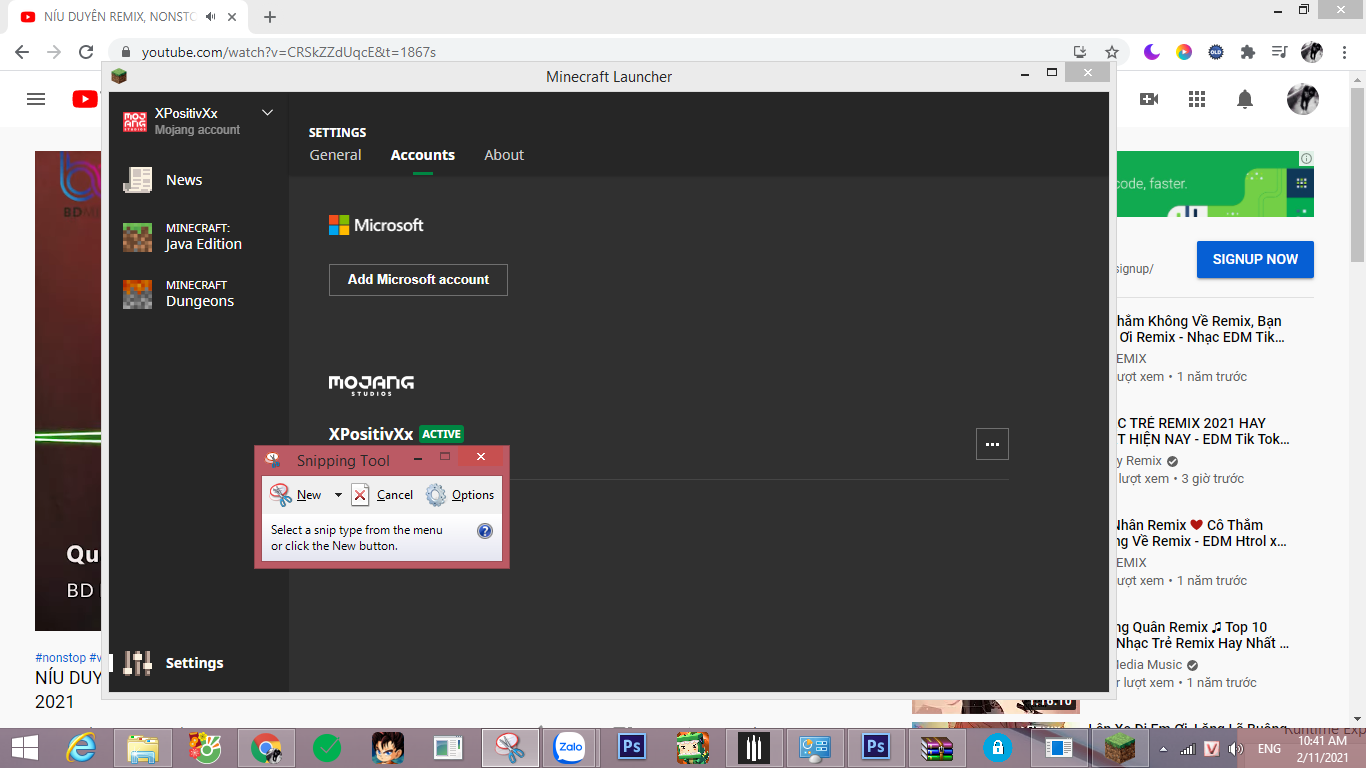Click Cancel in the Snipping Tool
The width and height of the screenshot is (1366, 768).
coord(383,495)
